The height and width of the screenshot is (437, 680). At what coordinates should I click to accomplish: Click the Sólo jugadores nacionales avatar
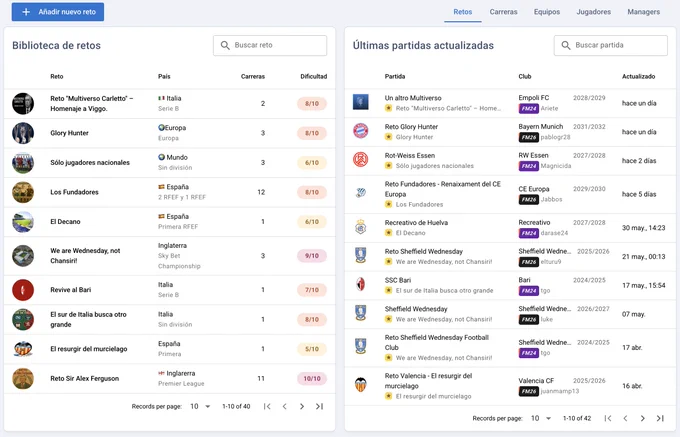coord(23,163)
